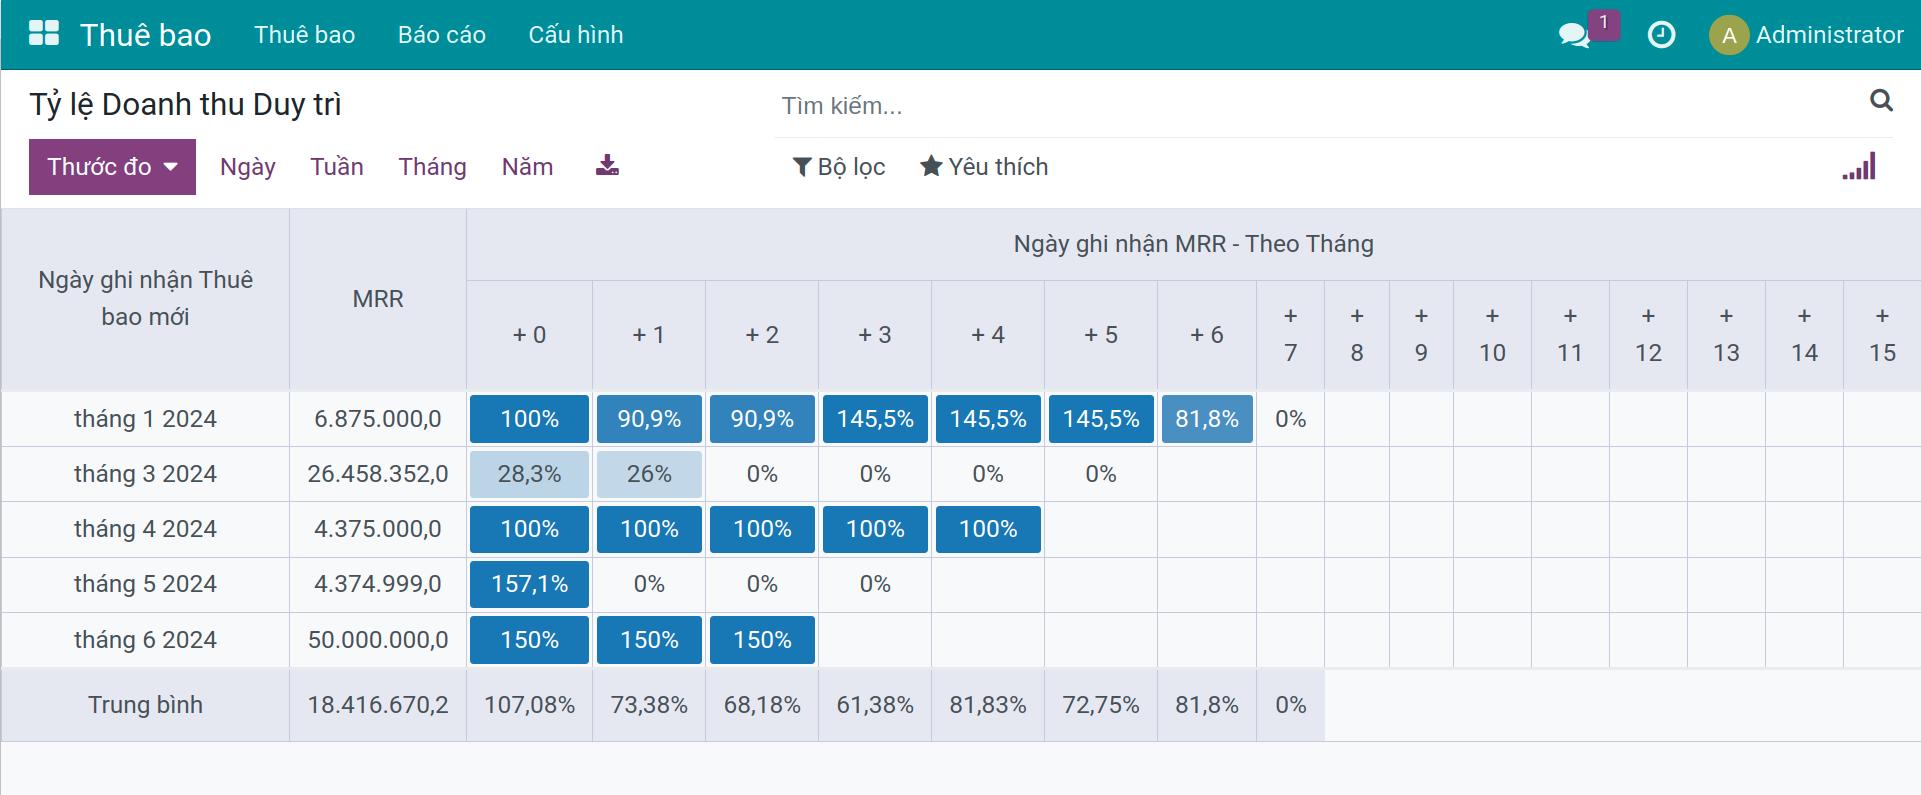Switch interval to Ngày
Screen dimensions: 1921x795
click(x=248, y=167)
